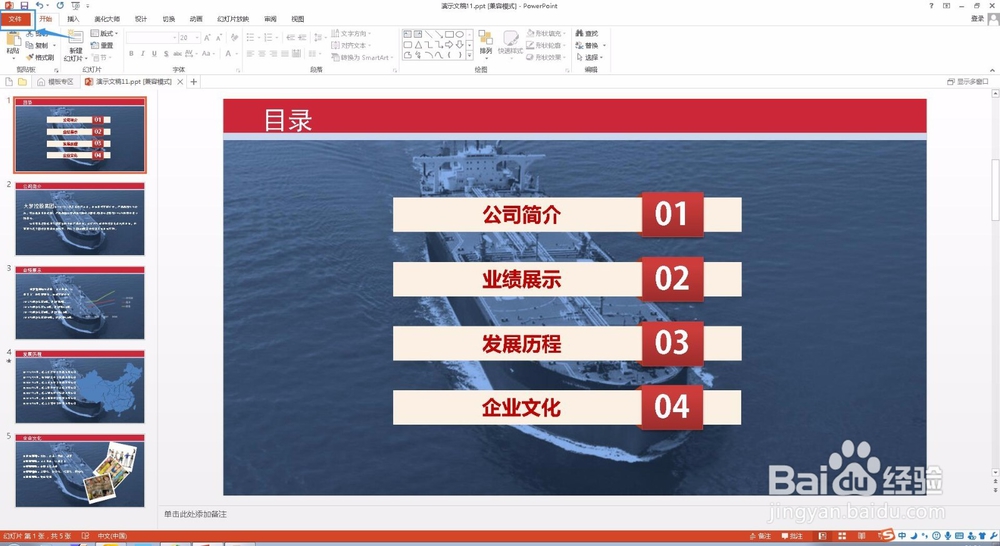Open the 节 (Section) dropdown
Screen dimensions: 1000x546
tap(101, 57)
